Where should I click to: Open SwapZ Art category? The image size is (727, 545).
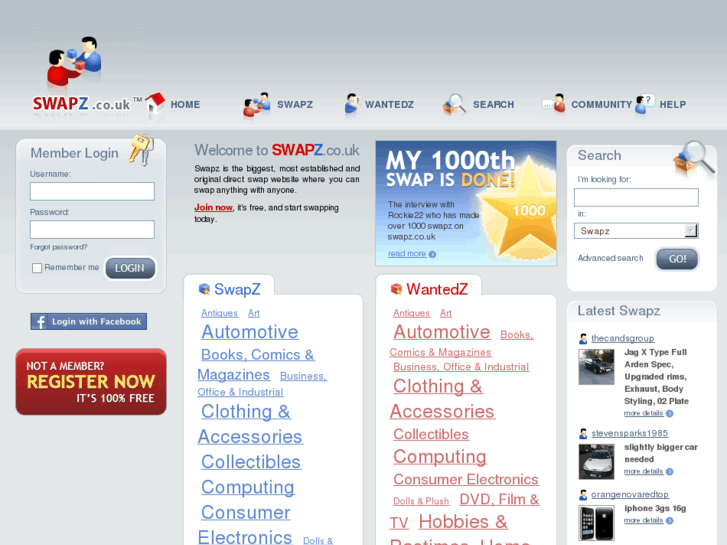pyautogui.click(x=254, y=313)
